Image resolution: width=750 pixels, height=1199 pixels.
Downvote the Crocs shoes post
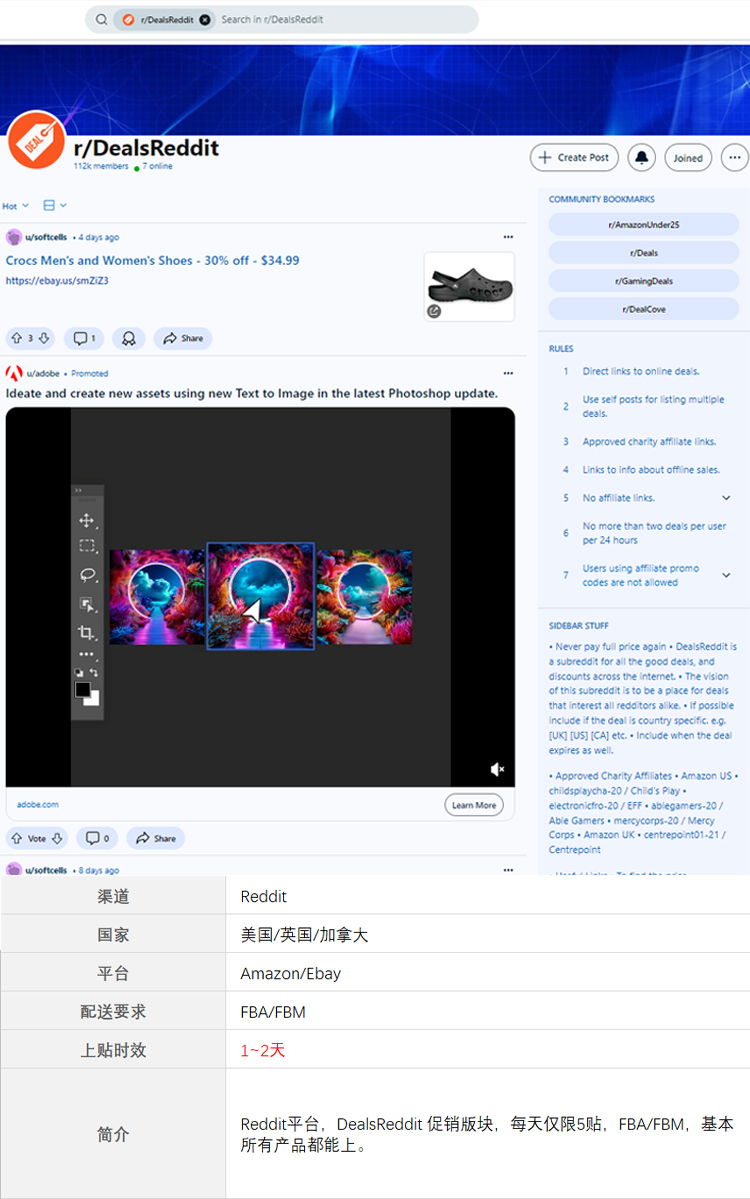[x=44, y=339]
